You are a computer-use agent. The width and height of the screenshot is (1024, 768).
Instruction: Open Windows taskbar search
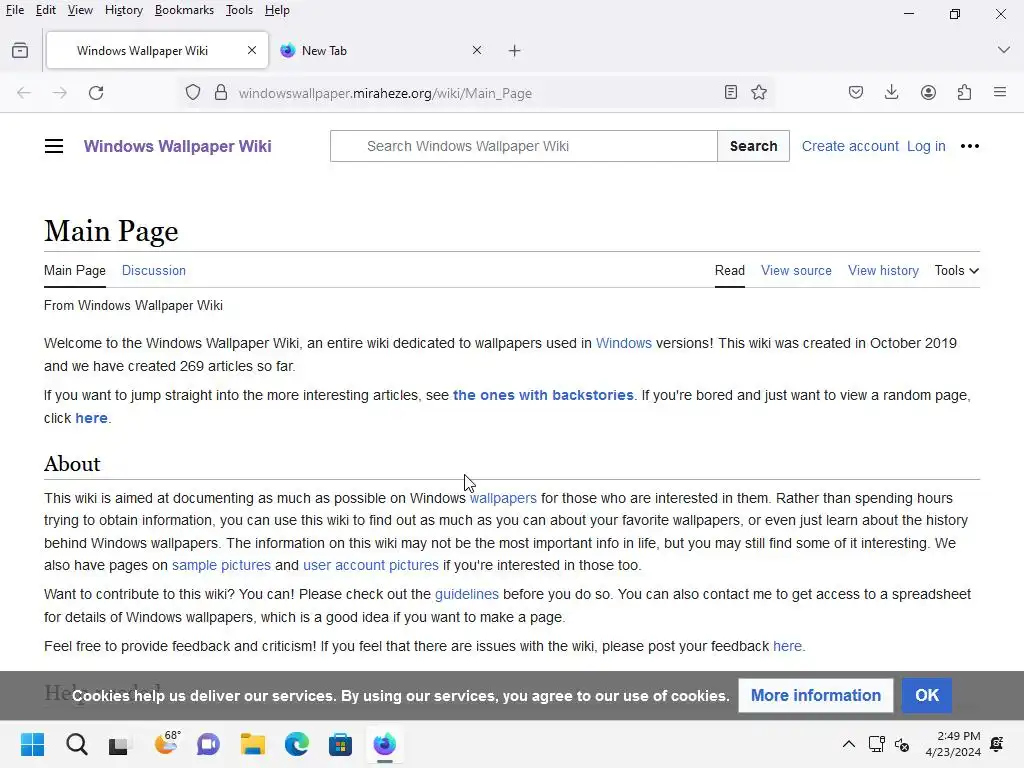[76, 744]
